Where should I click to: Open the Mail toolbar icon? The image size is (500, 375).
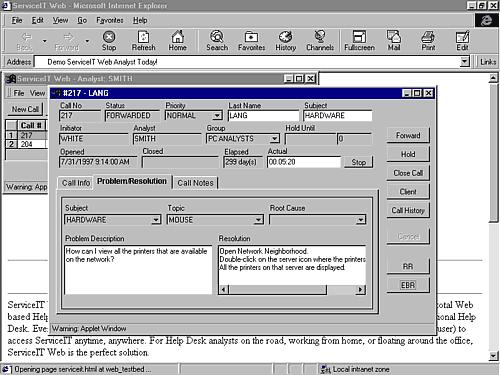[x=394, y=41]
